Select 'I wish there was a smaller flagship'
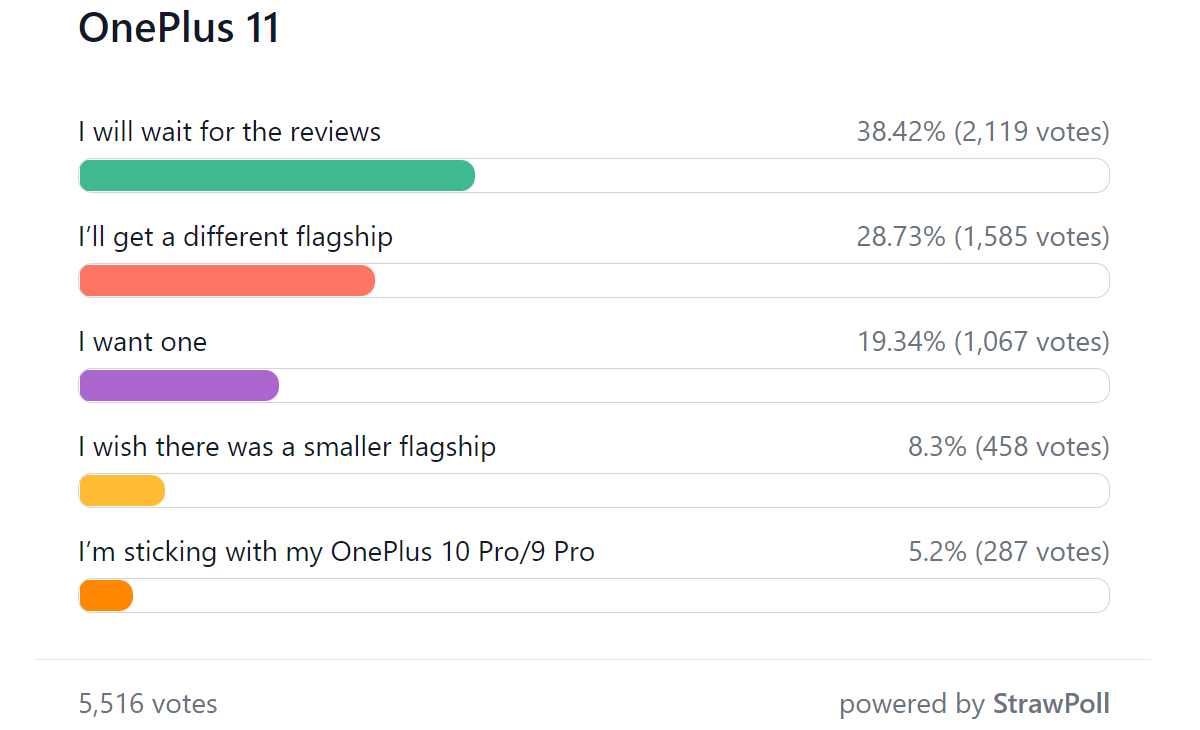 point(288,447)
